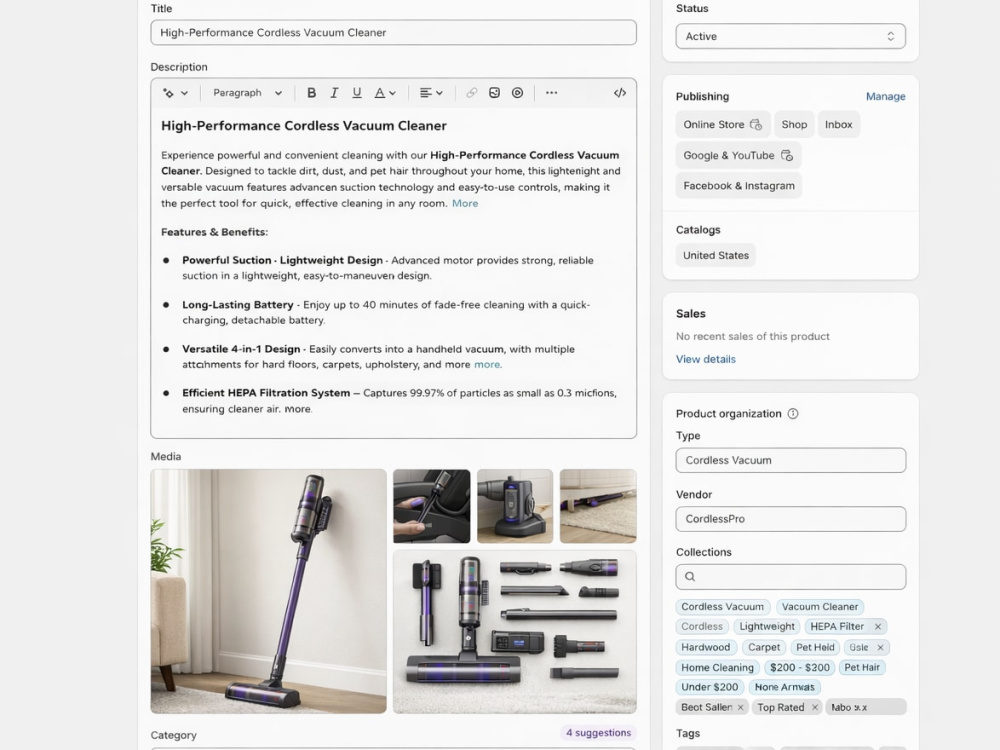Select the Online Store channel
Screen dimensions: 1000x750
pyautogui.click(x=723, y=124)
